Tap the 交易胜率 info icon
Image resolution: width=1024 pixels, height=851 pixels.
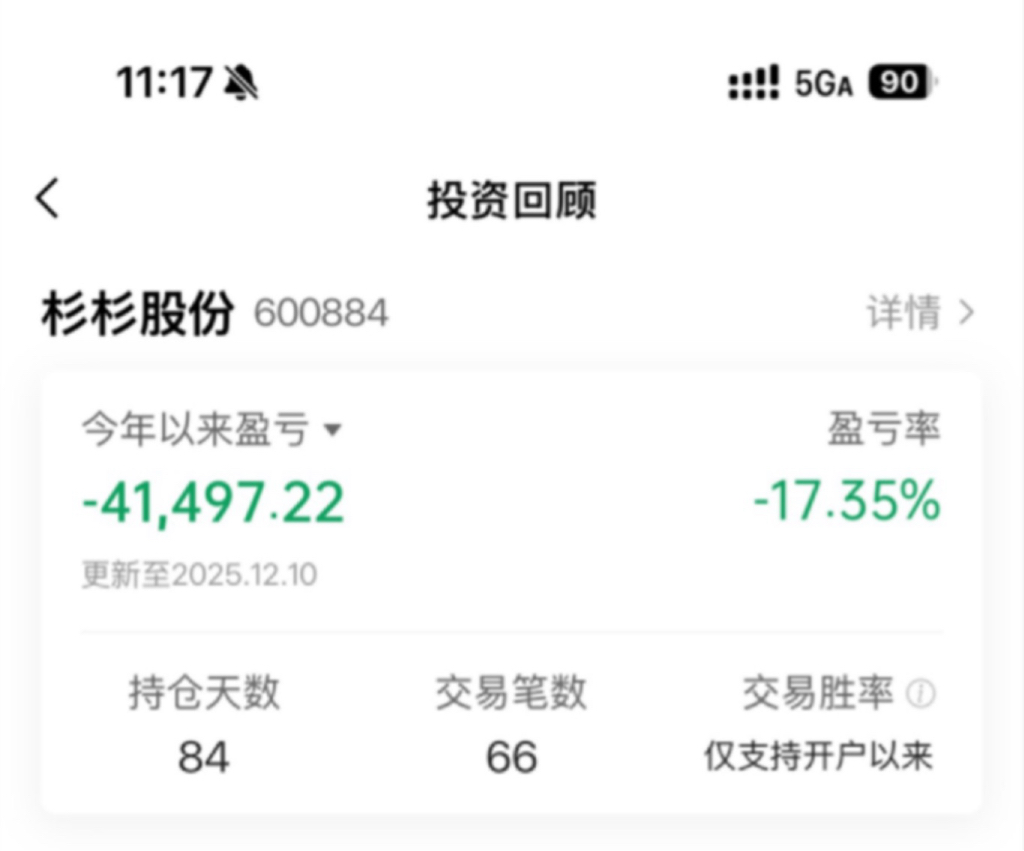(x=921, y=693)
